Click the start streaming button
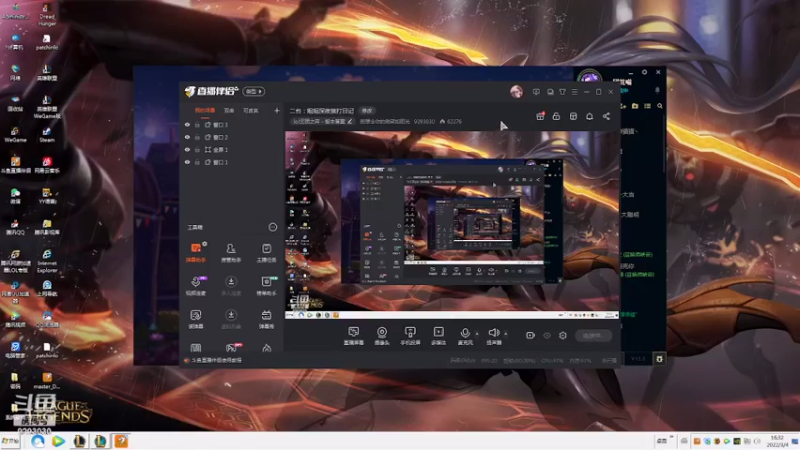The image size is (800, 450). click(593, 335)
